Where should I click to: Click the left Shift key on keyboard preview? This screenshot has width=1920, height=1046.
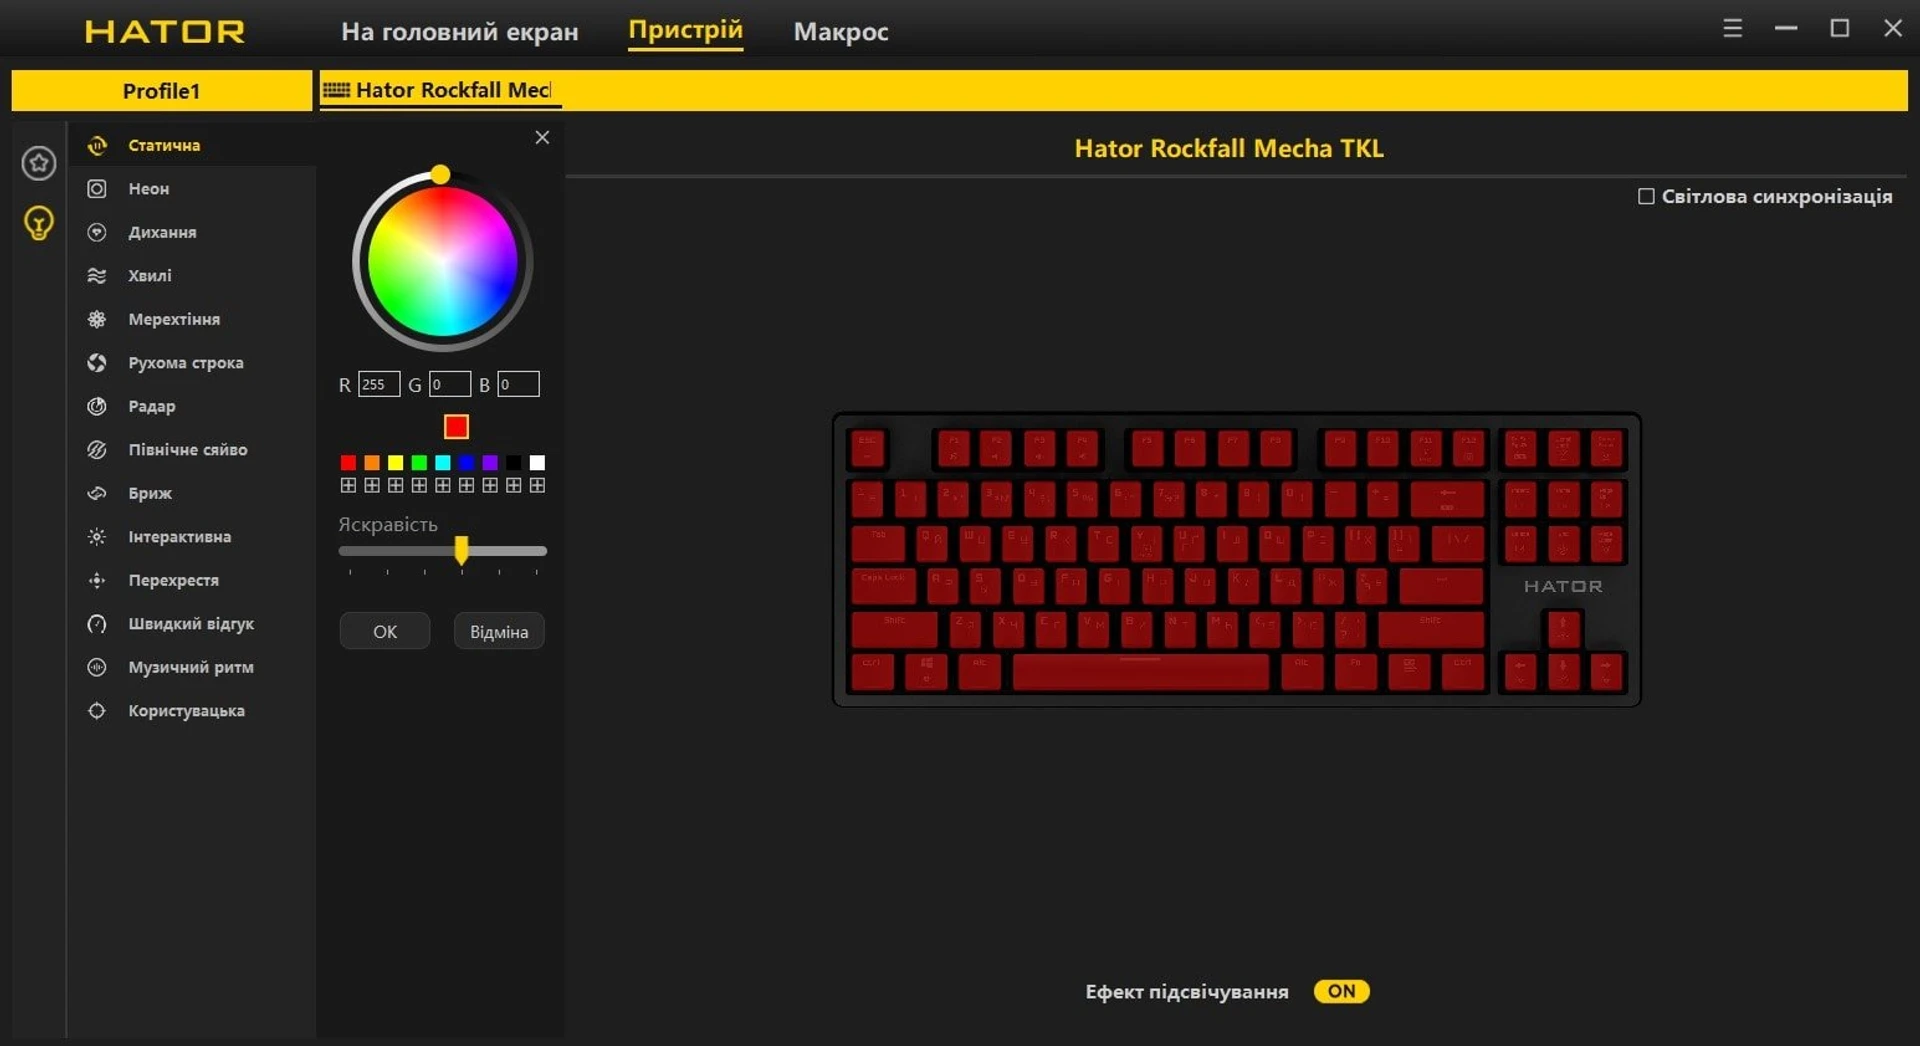click(894, 630)
